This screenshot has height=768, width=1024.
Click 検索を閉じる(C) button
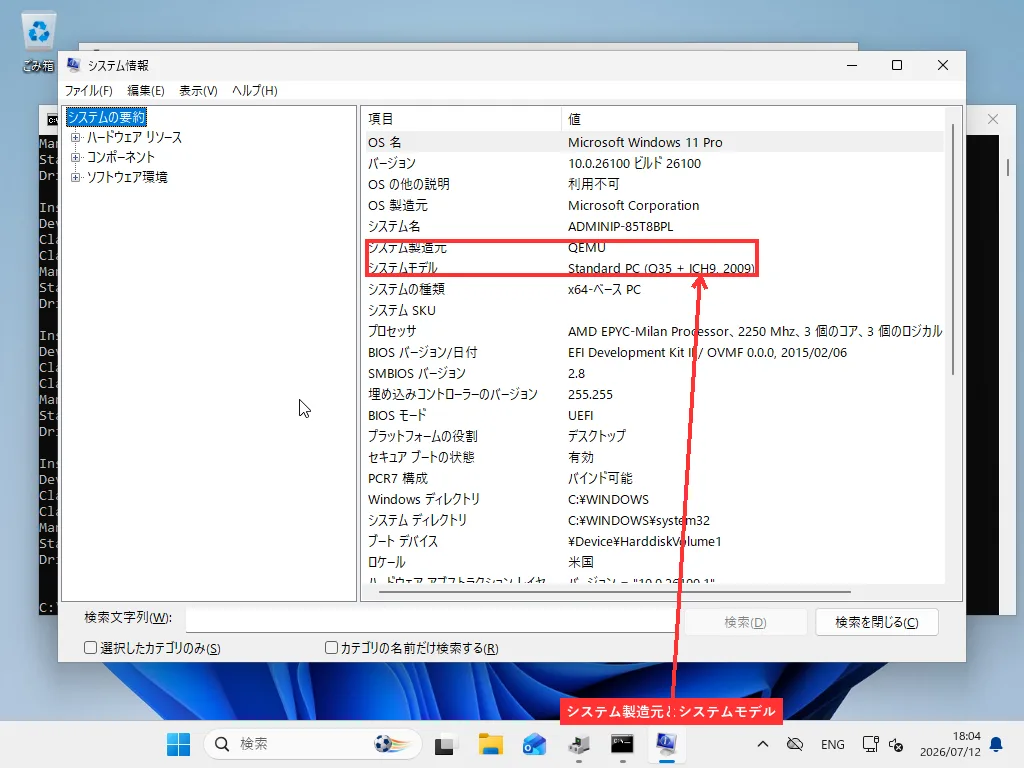coord(876,622)
